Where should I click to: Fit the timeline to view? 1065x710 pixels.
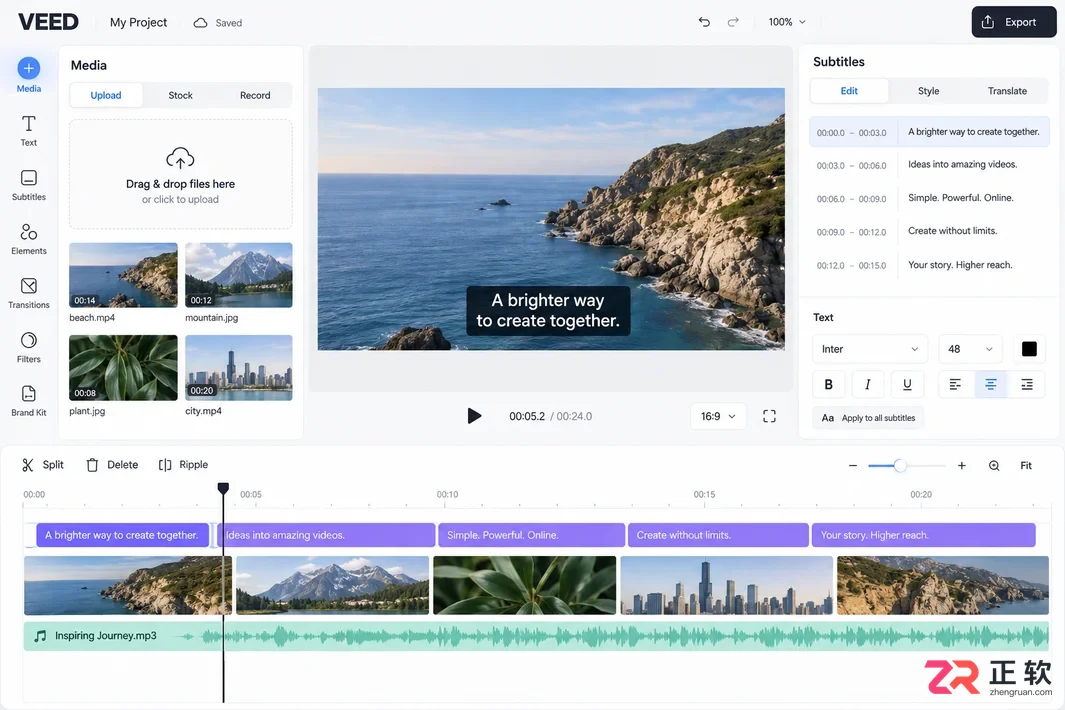tap(1026, 465)
